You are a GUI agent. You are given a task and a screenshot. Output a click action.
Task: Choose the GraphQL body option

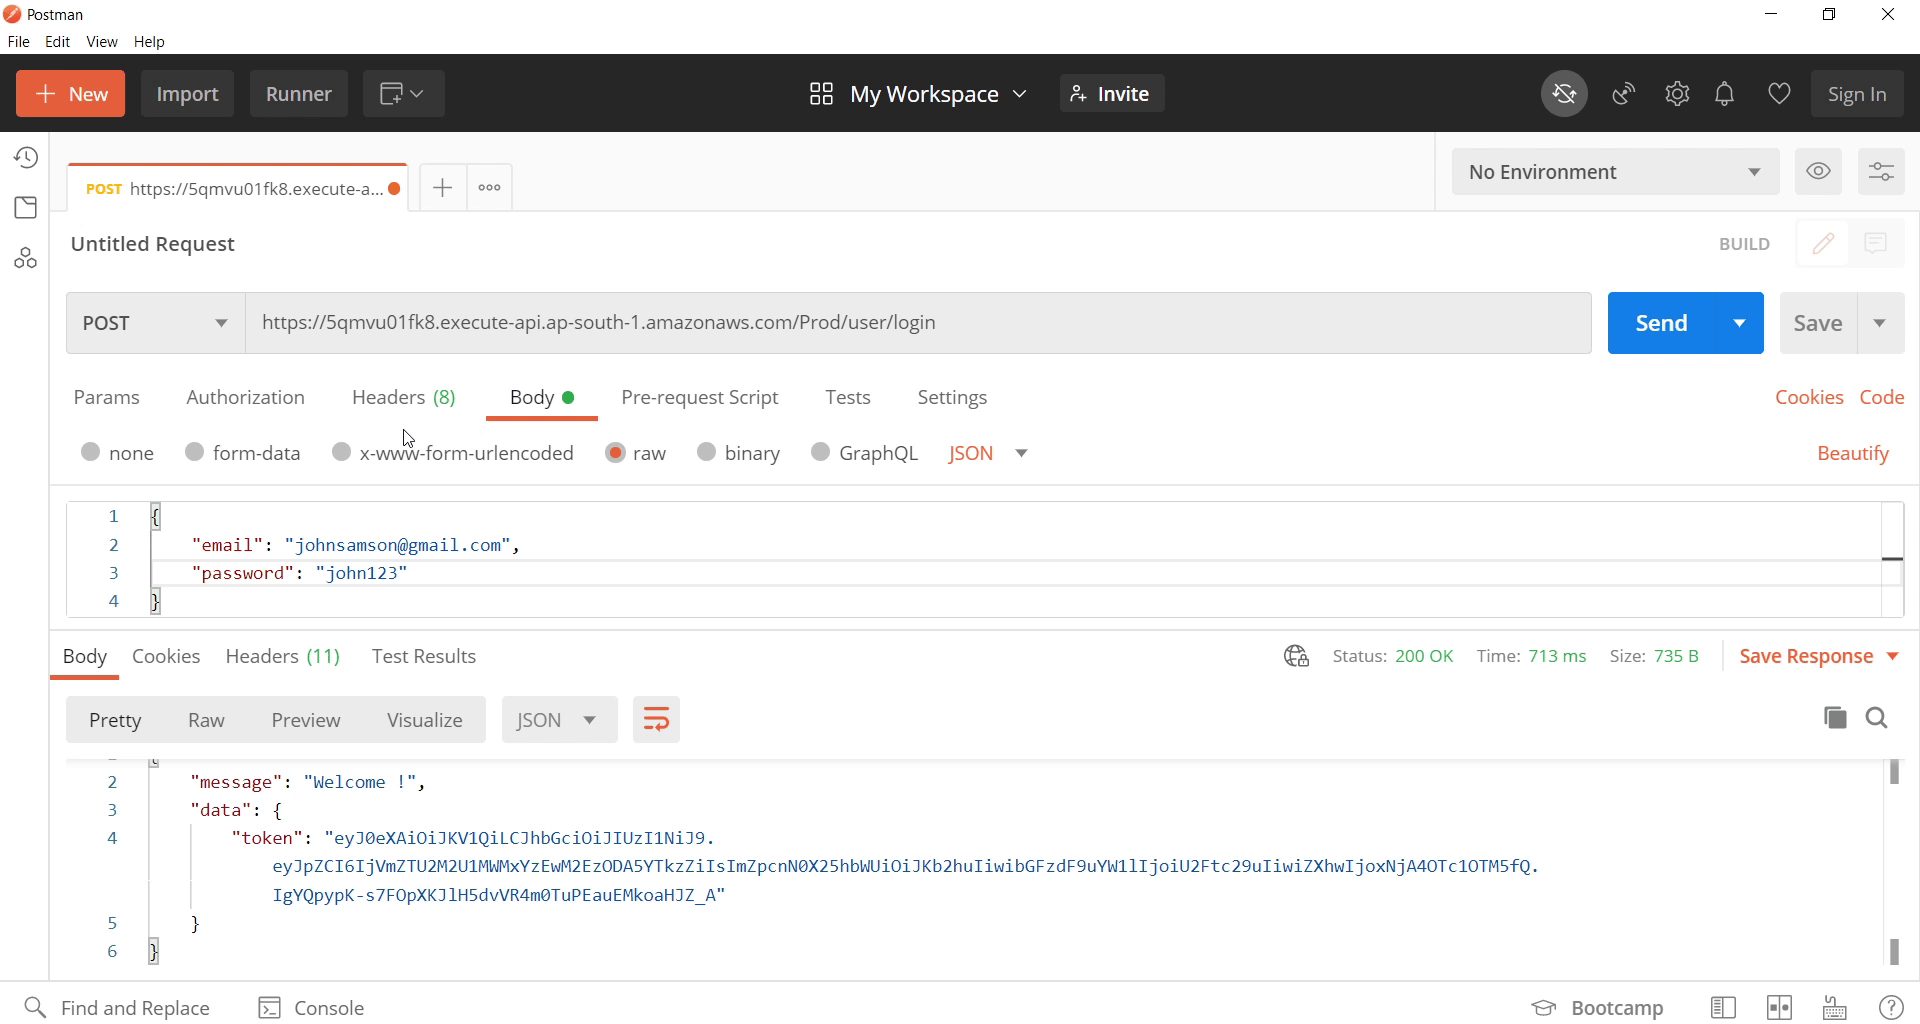pyautogui.click(x=821, y=453)
